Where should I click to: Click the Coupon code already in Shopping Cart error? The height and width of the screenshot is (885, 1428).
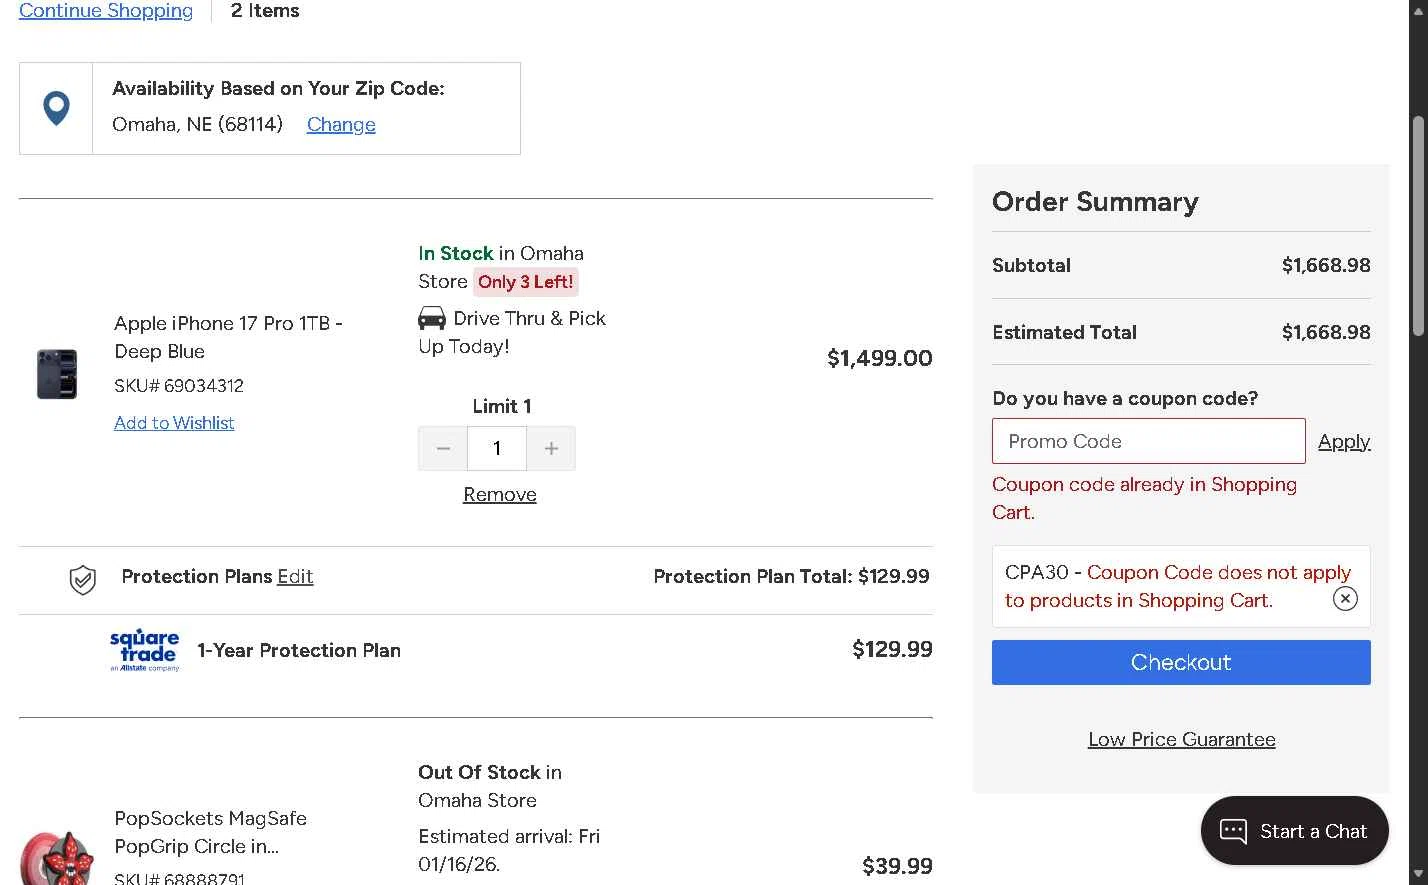[1144, 498]
